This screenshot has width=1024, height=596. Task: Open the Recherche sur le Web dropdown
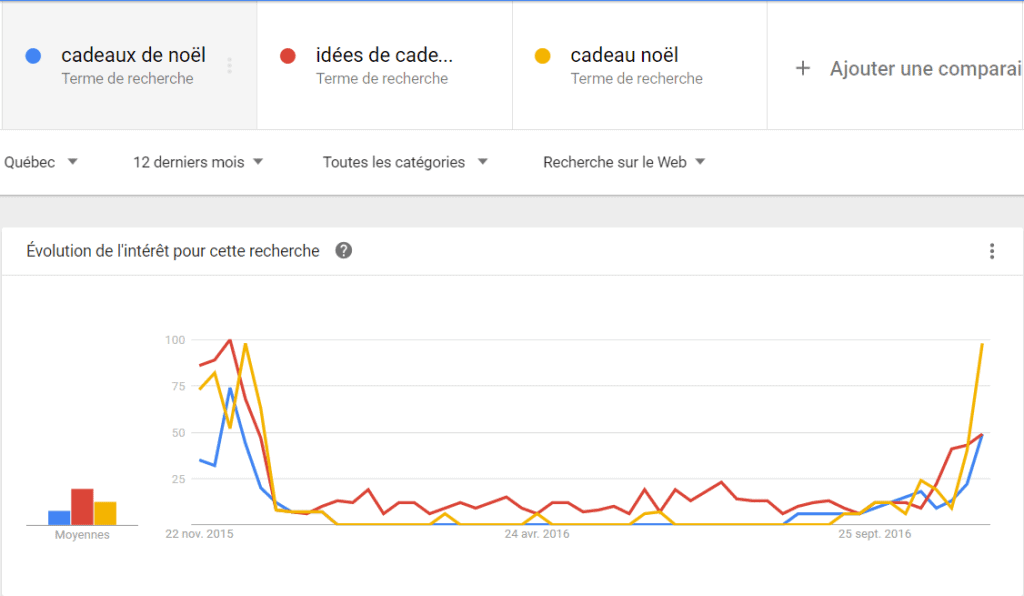pyautogui.click(x=624, y=162)
